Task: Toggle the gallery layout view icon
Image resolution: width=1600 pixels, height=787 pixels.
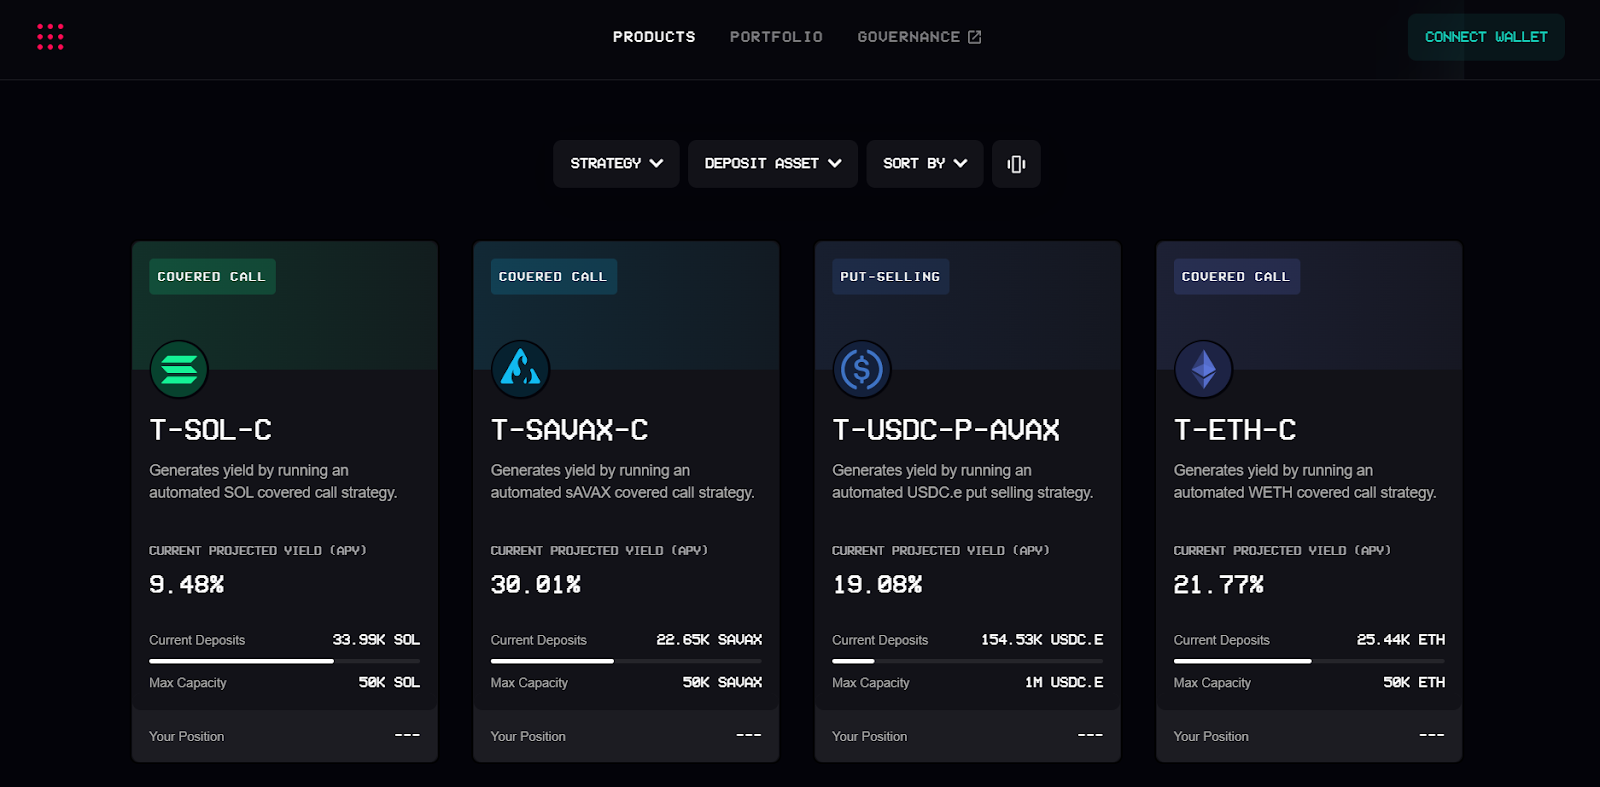Action: coord(1016,164)
